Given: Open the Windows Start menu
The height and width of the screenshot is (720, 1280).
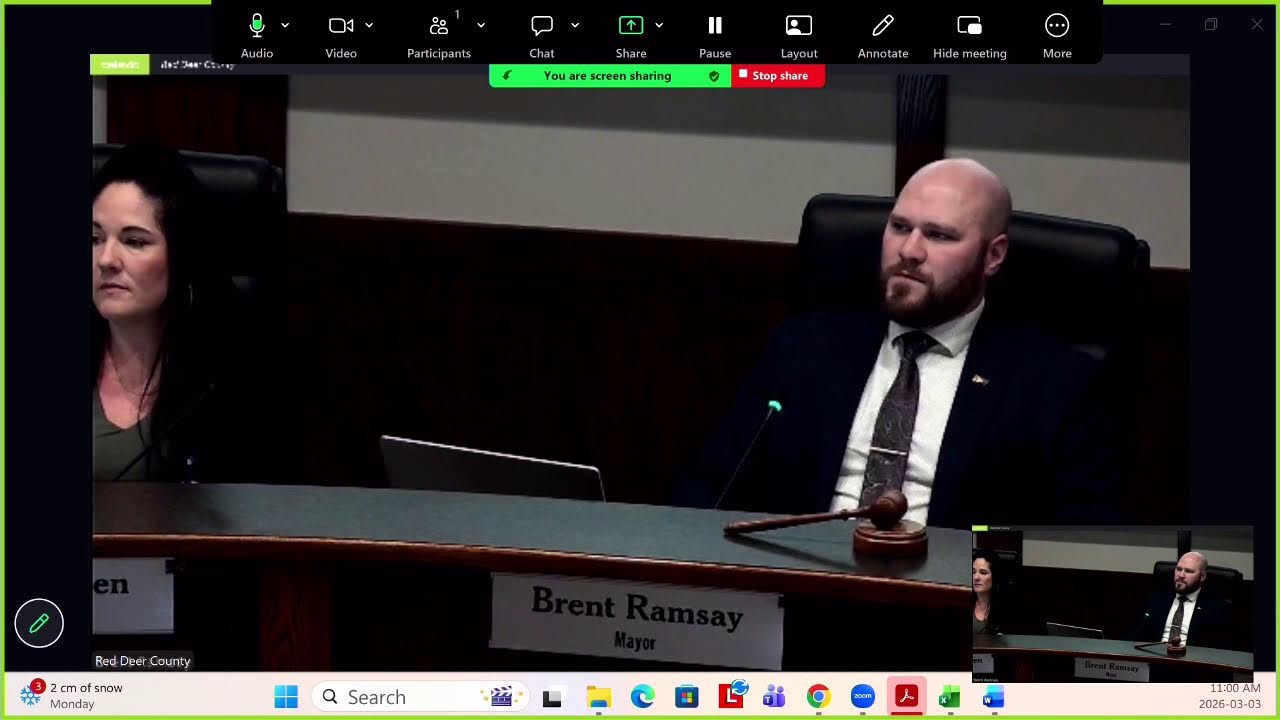Looking at the screenshot, I should tap(286, 697).
